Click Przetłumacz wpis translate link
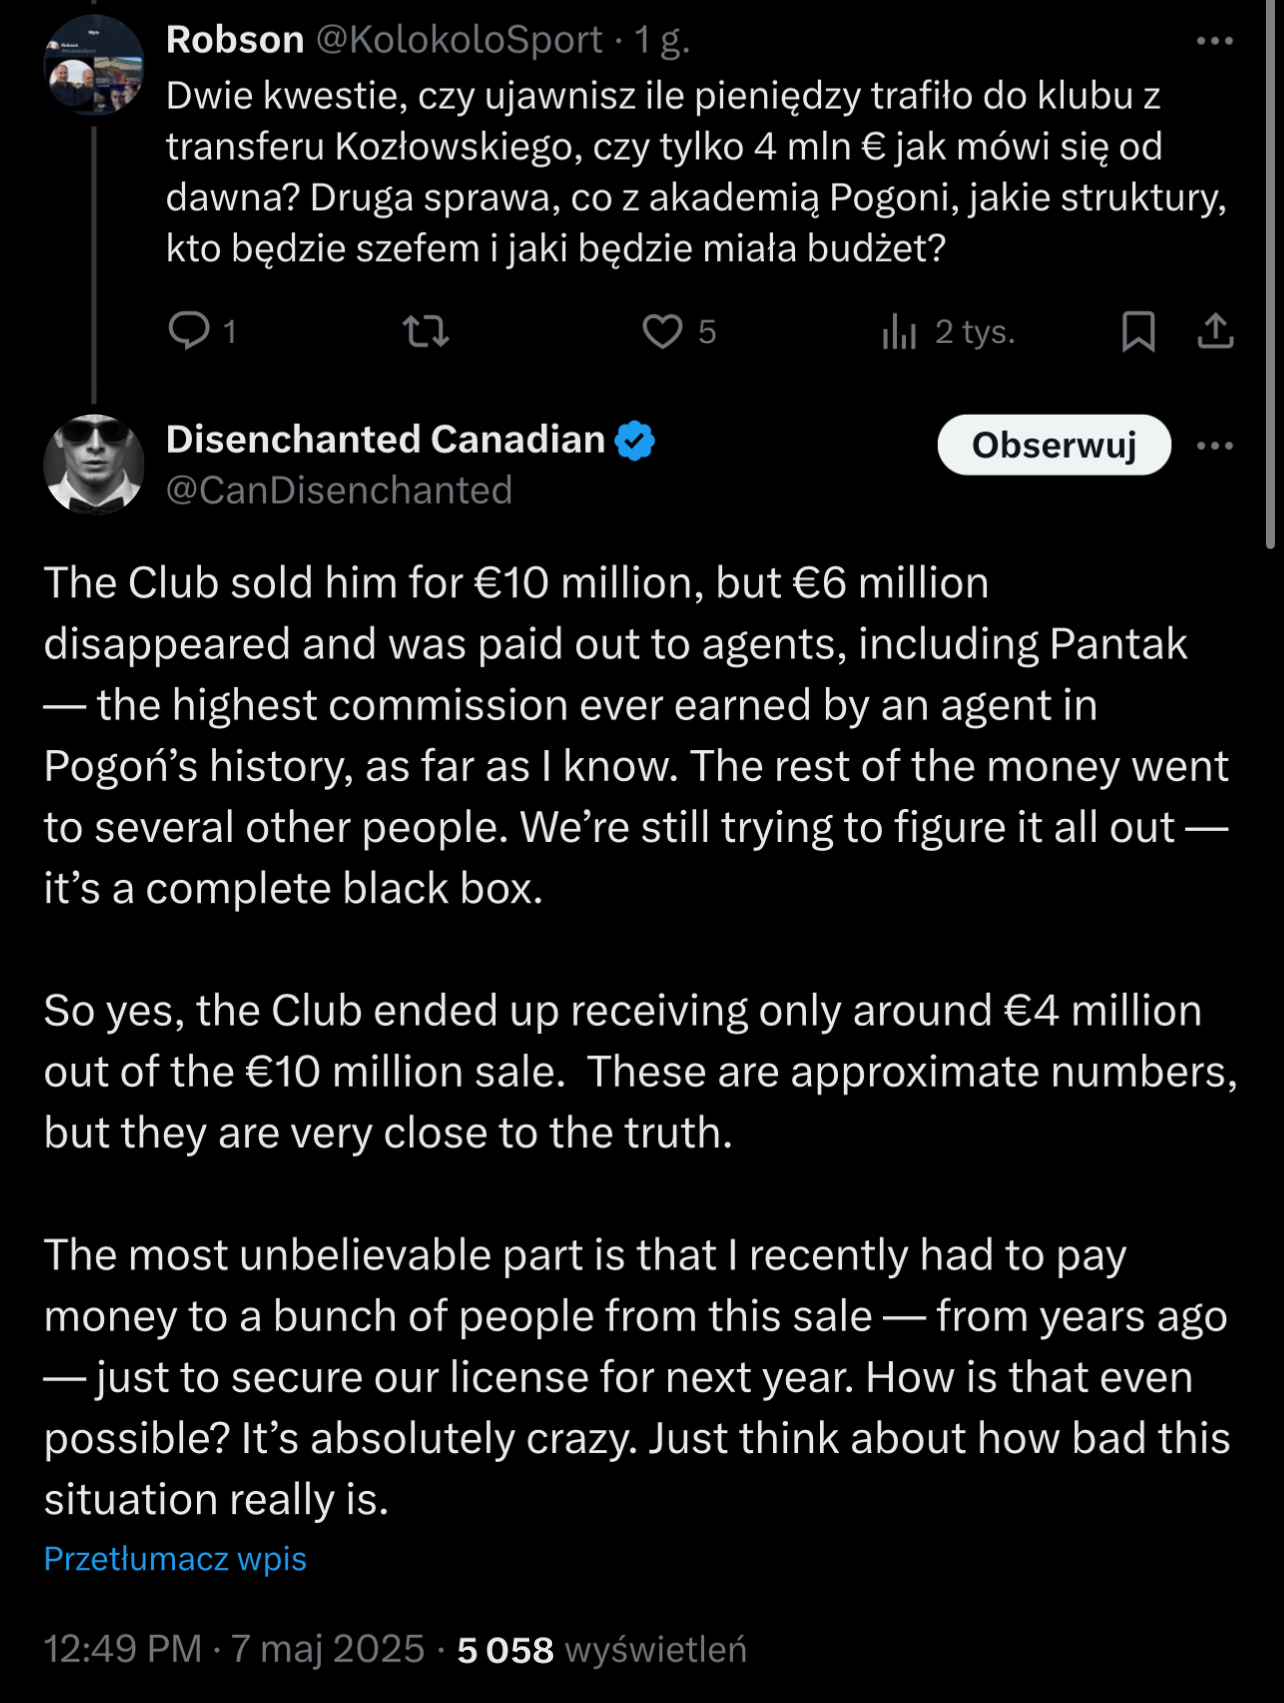The width and height of the screenshot is (1284, 1703). pos(175,1559)
